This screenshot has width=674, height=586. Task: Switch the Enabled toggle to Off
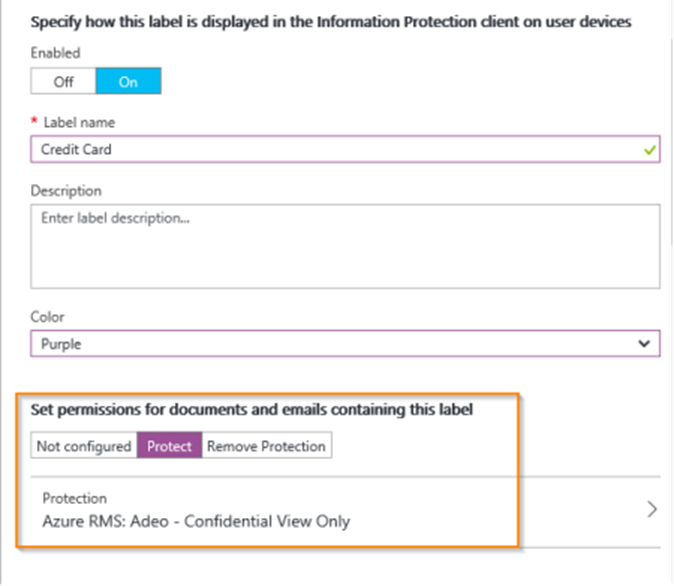coord(63,81)
